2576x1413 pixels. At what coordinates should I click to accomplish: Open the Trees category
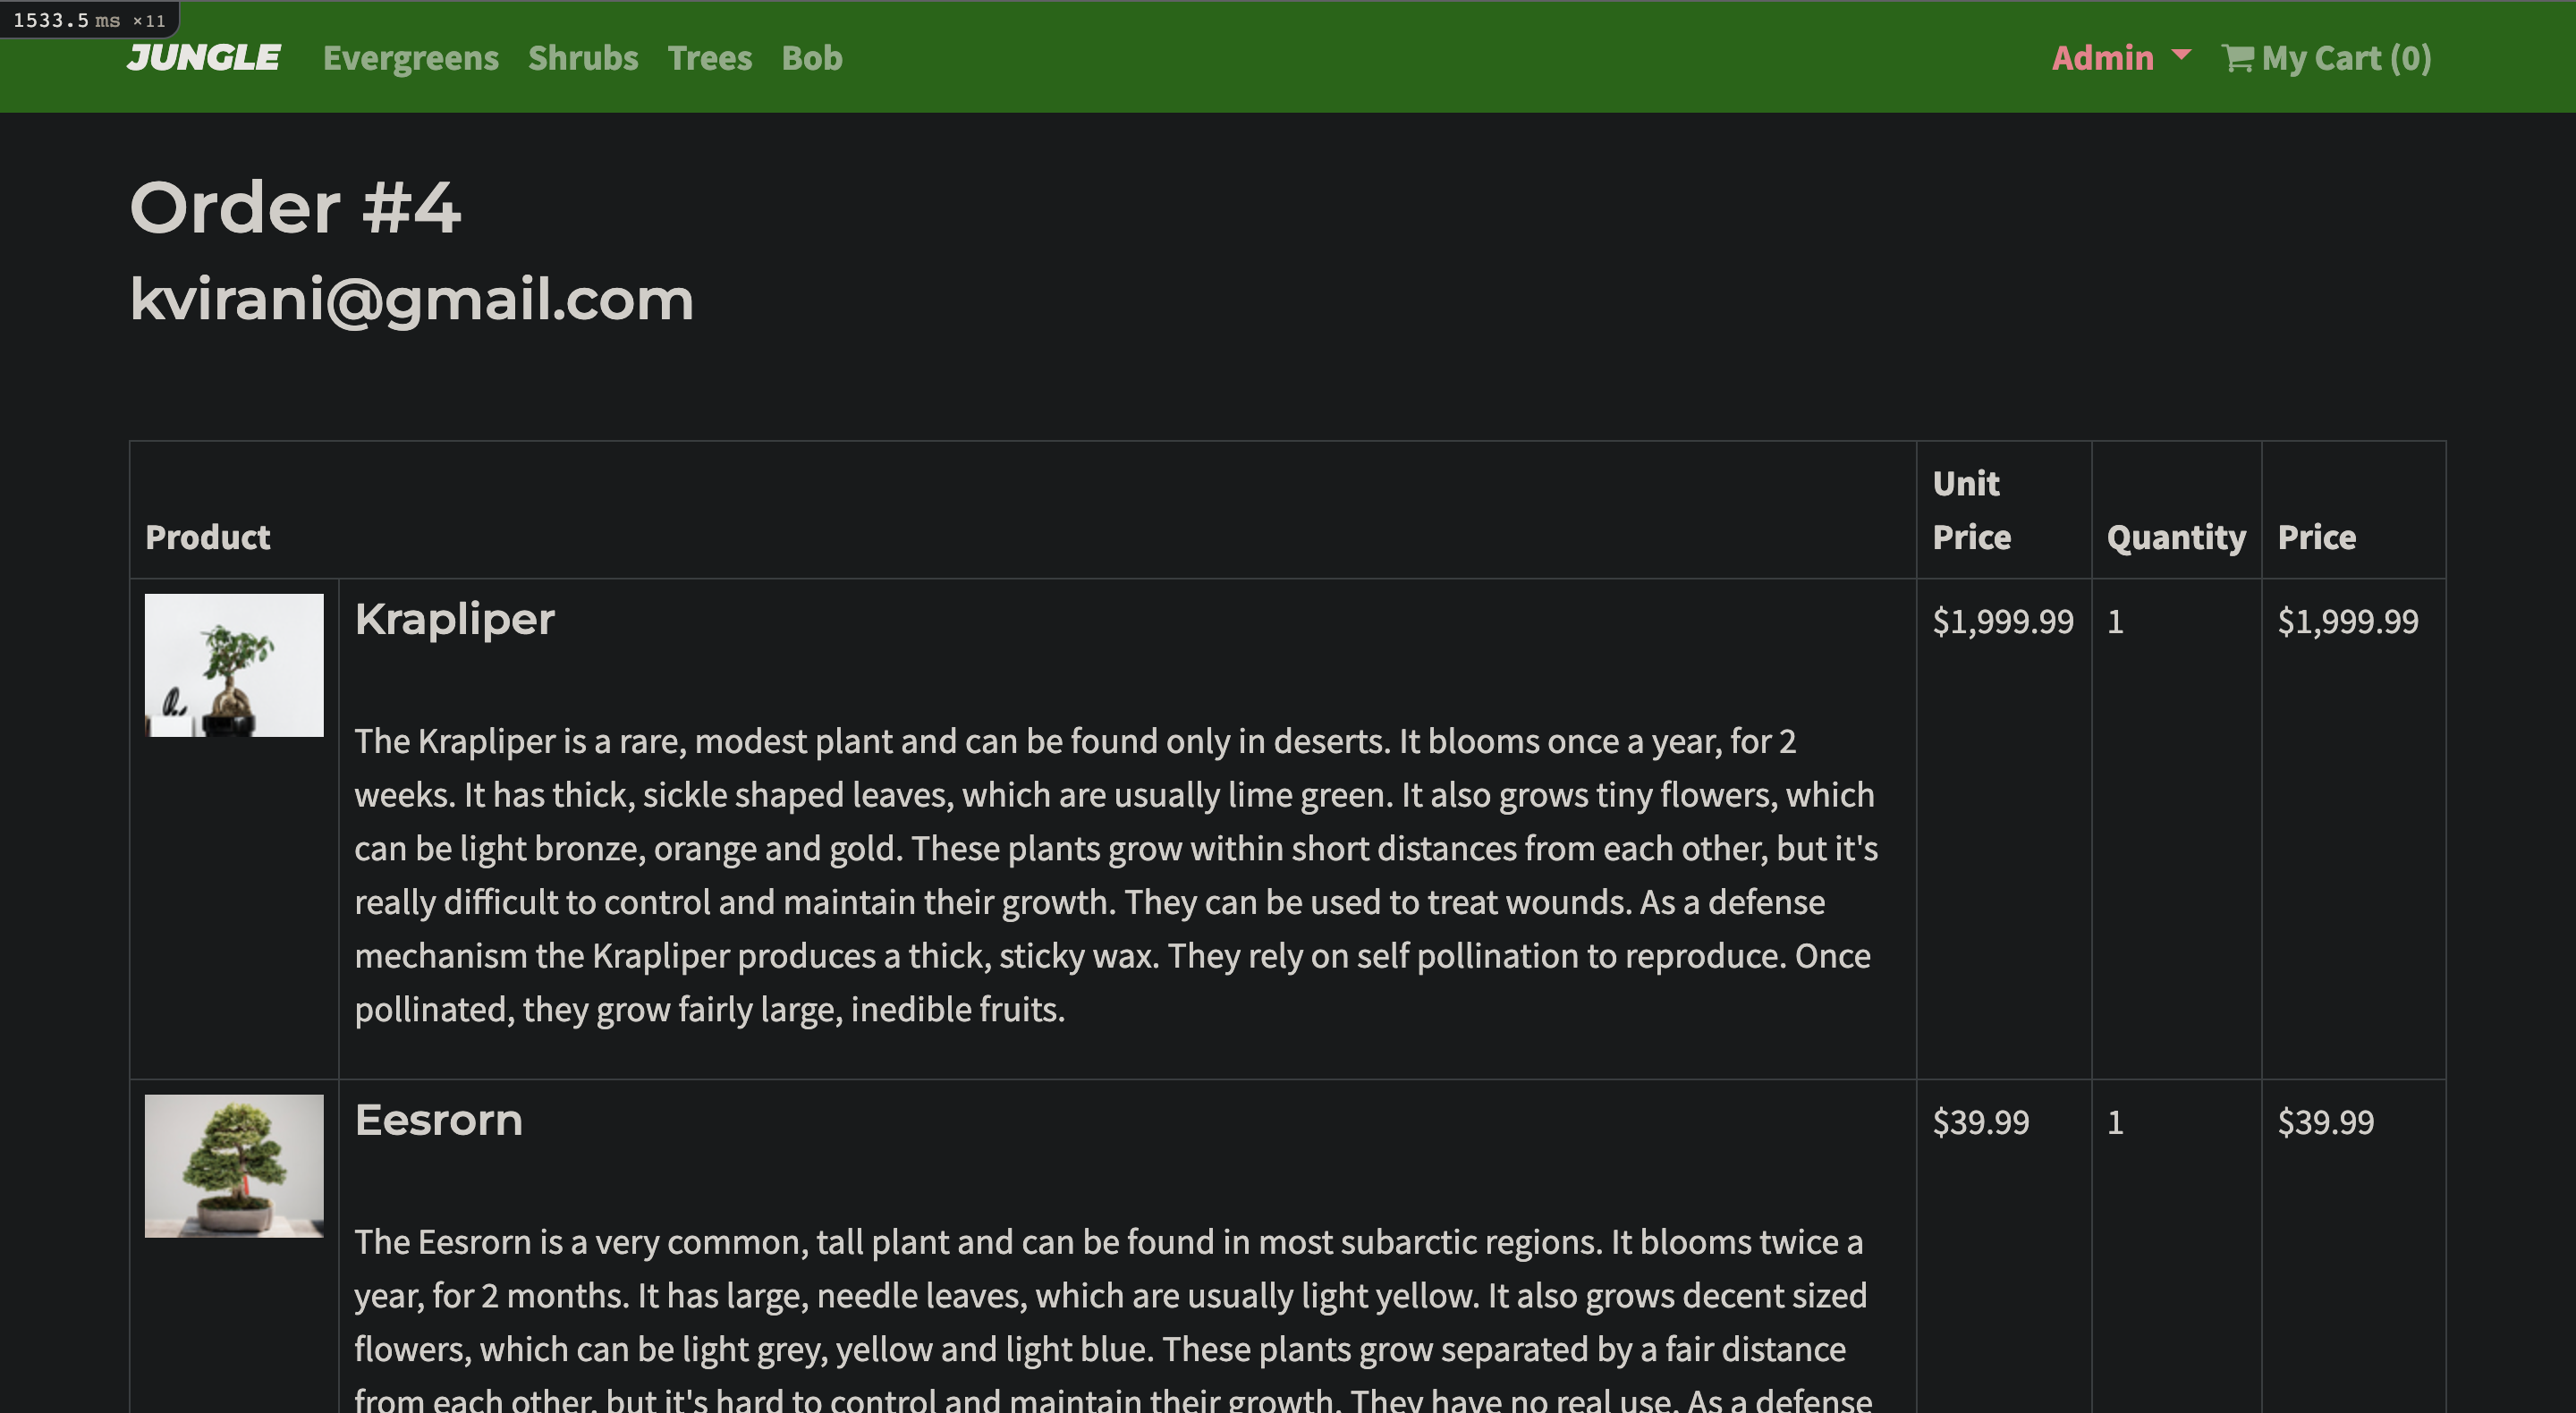tap(710, 58)
